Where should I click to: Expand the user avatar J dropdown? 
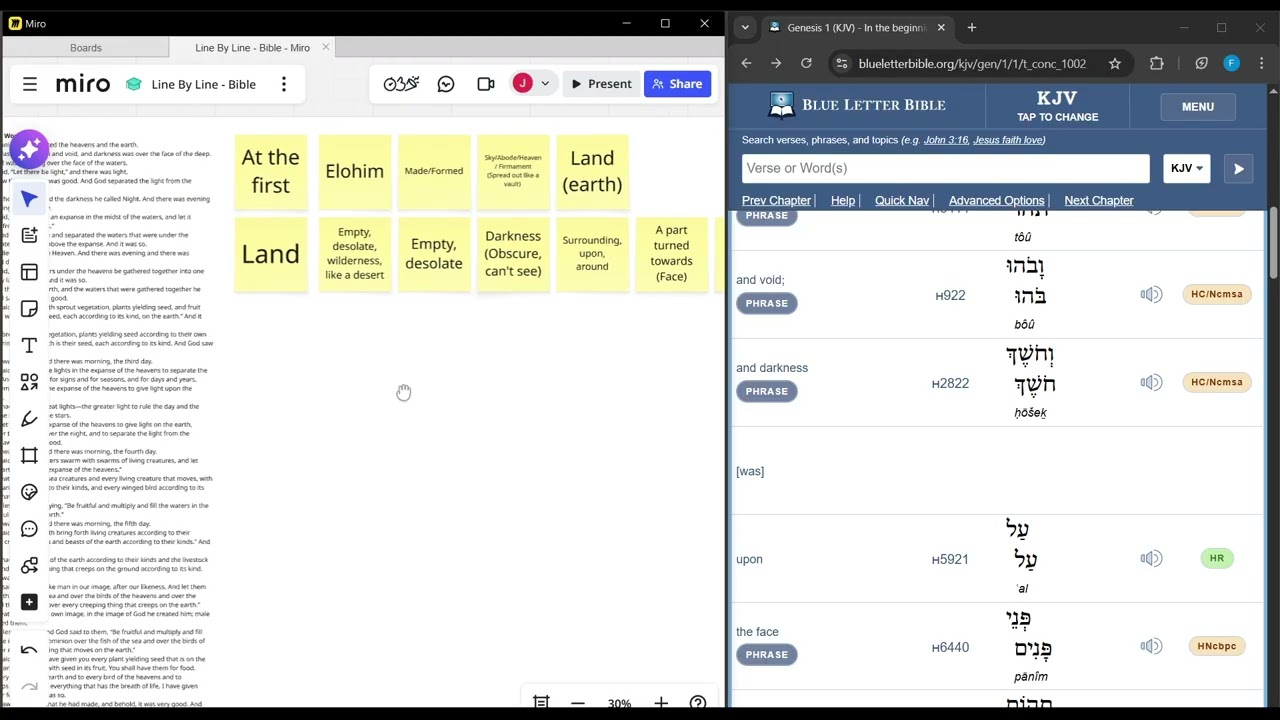(x=545, y=84)
